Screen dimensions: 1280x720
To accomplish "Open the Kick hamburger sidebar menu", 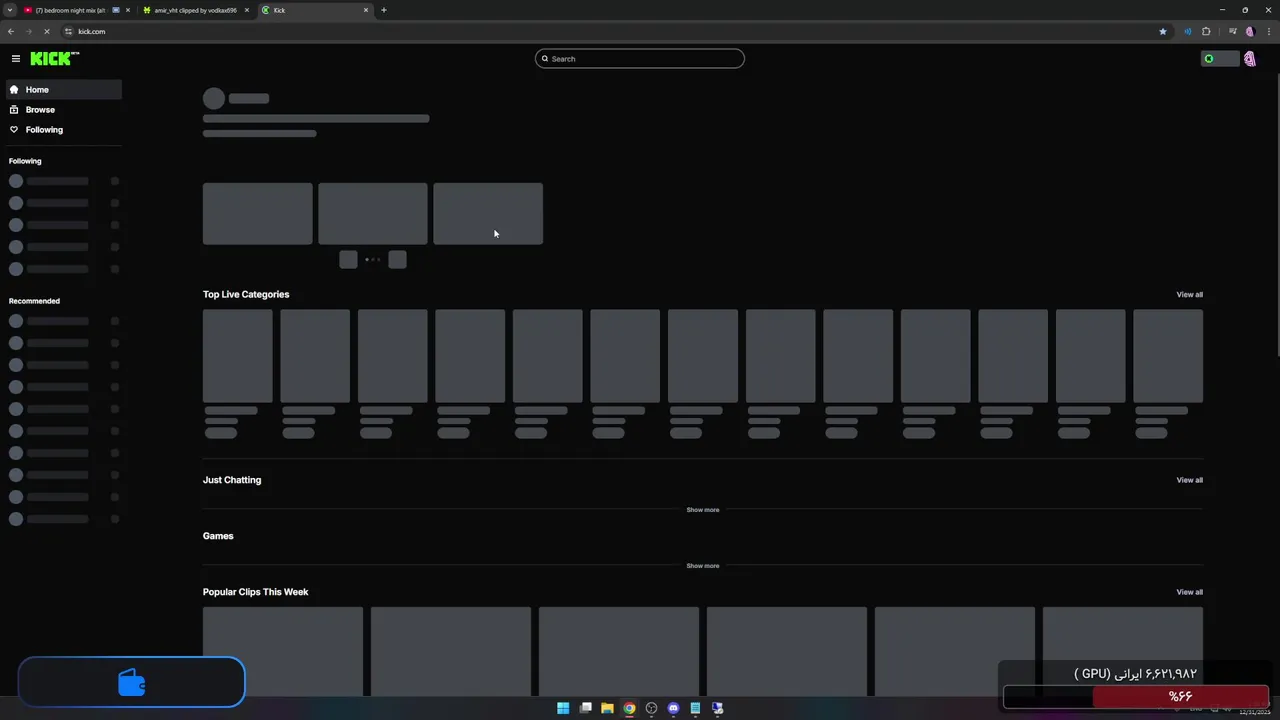I will click(16, 59).
